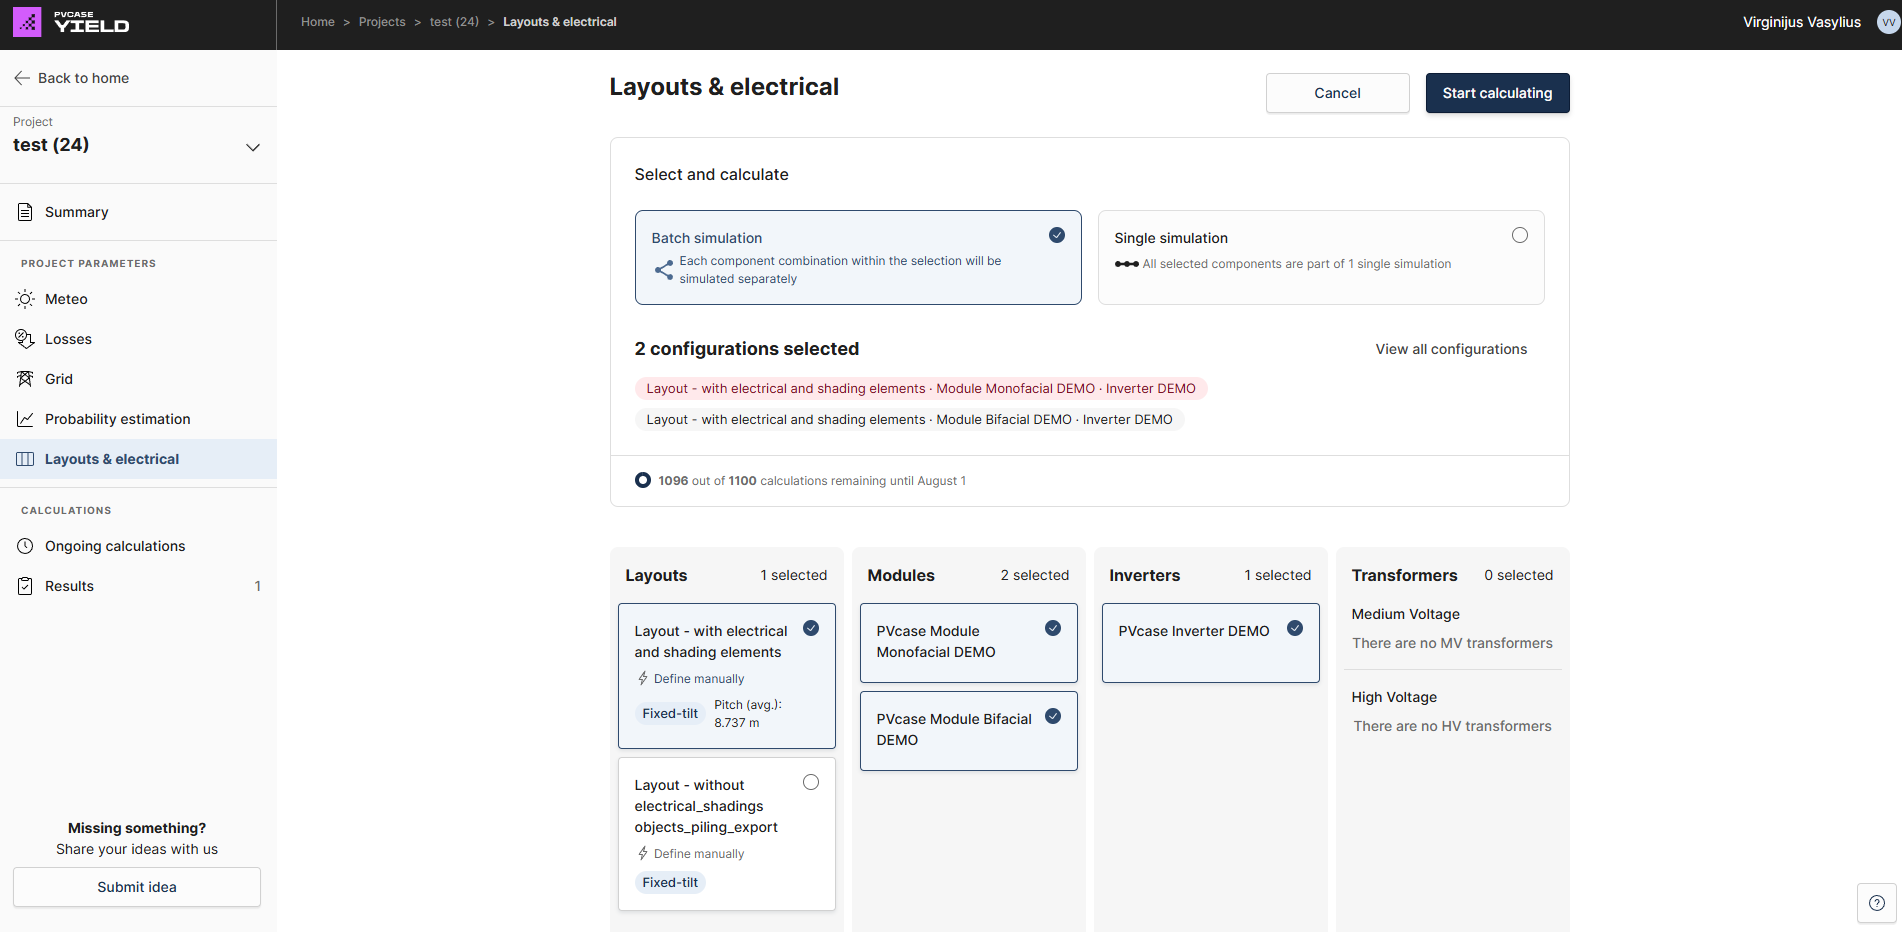Click 'There are no MV transformers' text
Screen dimensions: 1902x932
[1452, 643]
